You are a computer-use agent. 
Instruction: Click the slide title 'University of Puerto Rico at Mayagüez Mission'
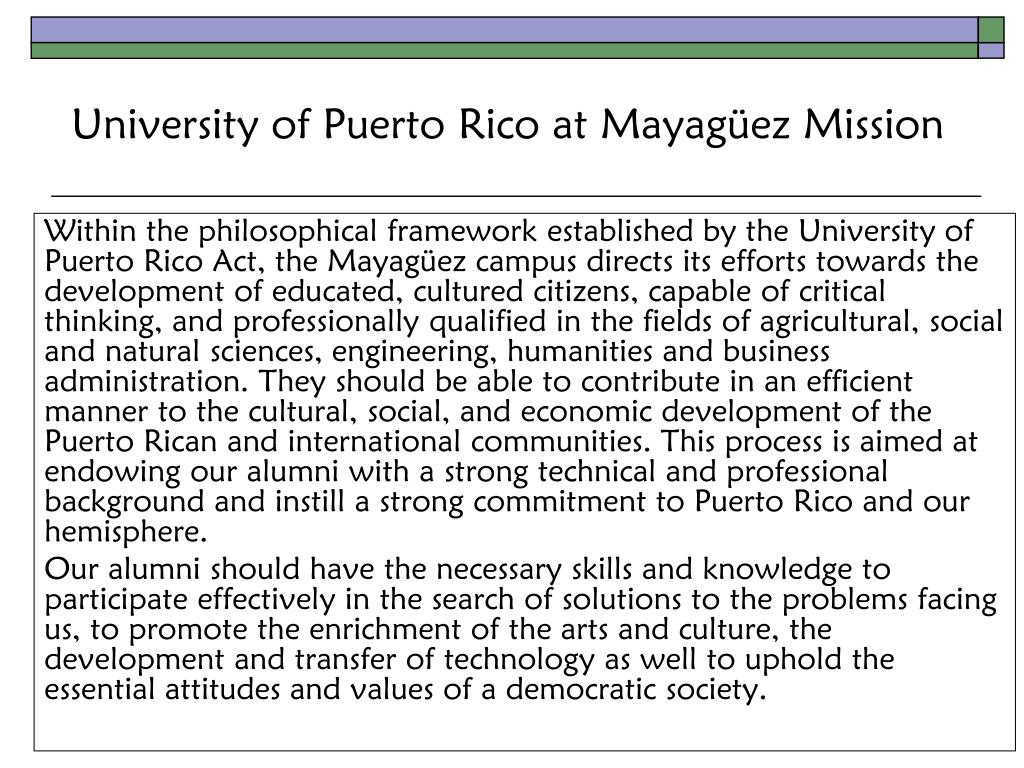pos(507,125)
